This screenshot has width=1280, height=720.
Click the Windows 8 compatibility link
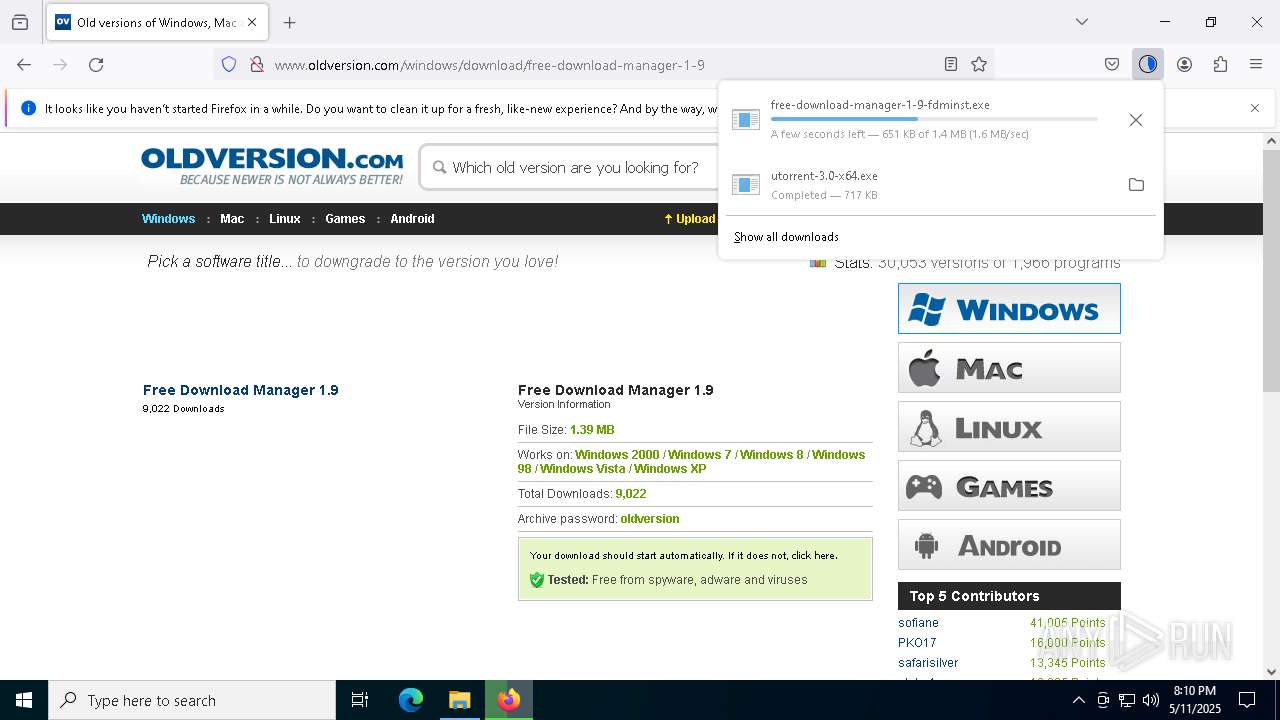pos(771,455)
